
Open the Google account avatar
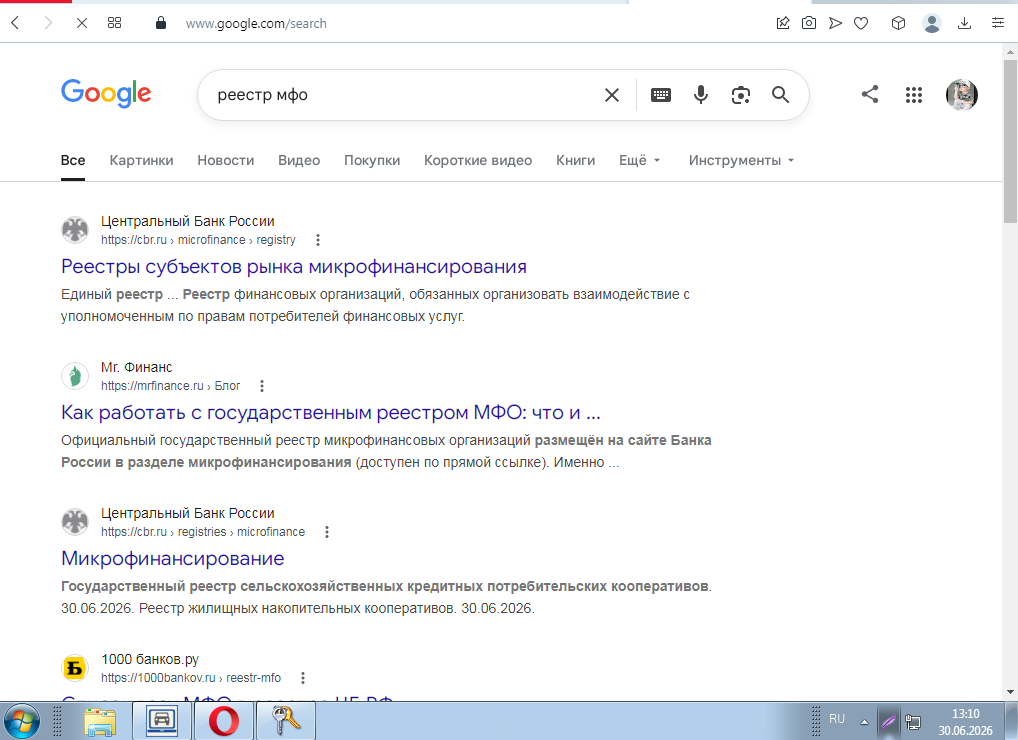(x=962, y=95)
